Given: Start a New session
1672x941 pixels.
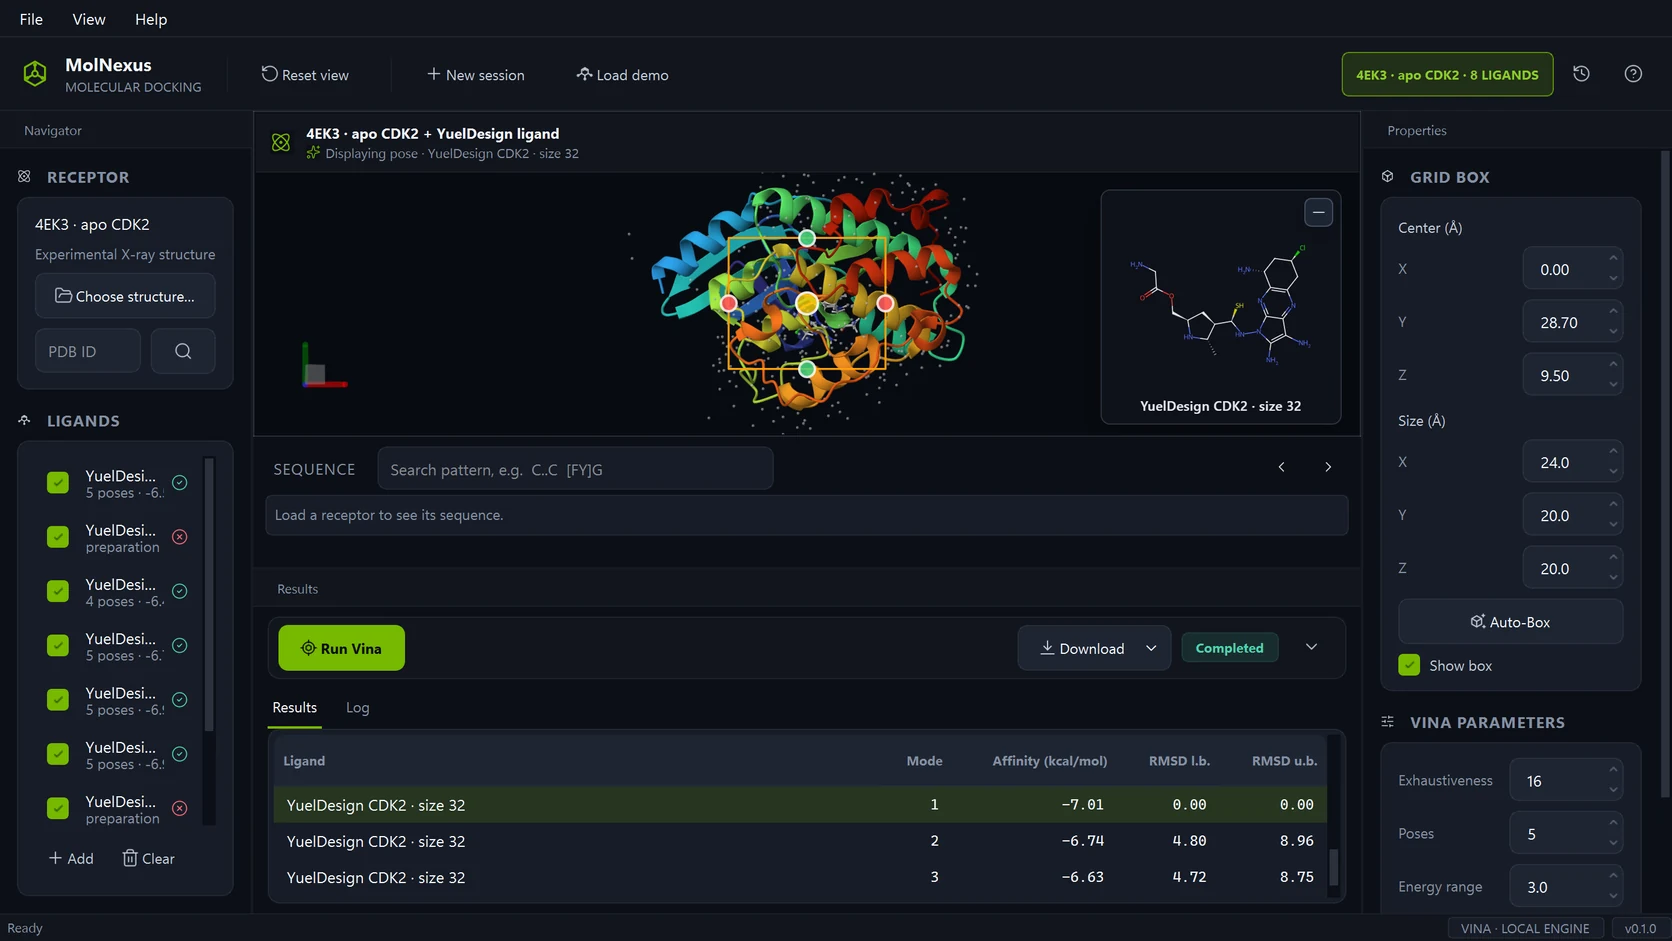Looking at the screenshot, I should pyautogui.click(x=476, y=75).
